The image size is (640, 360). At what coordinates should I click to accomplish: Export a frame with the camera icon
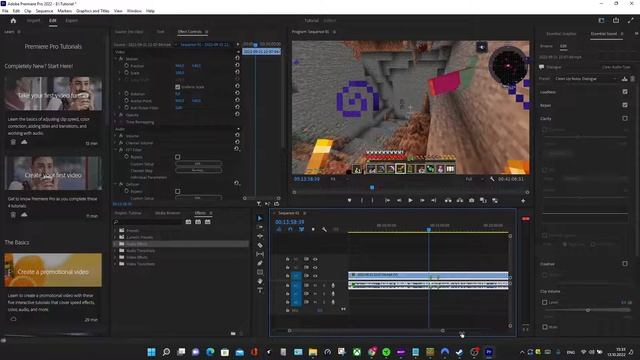[x=471, y=200]
